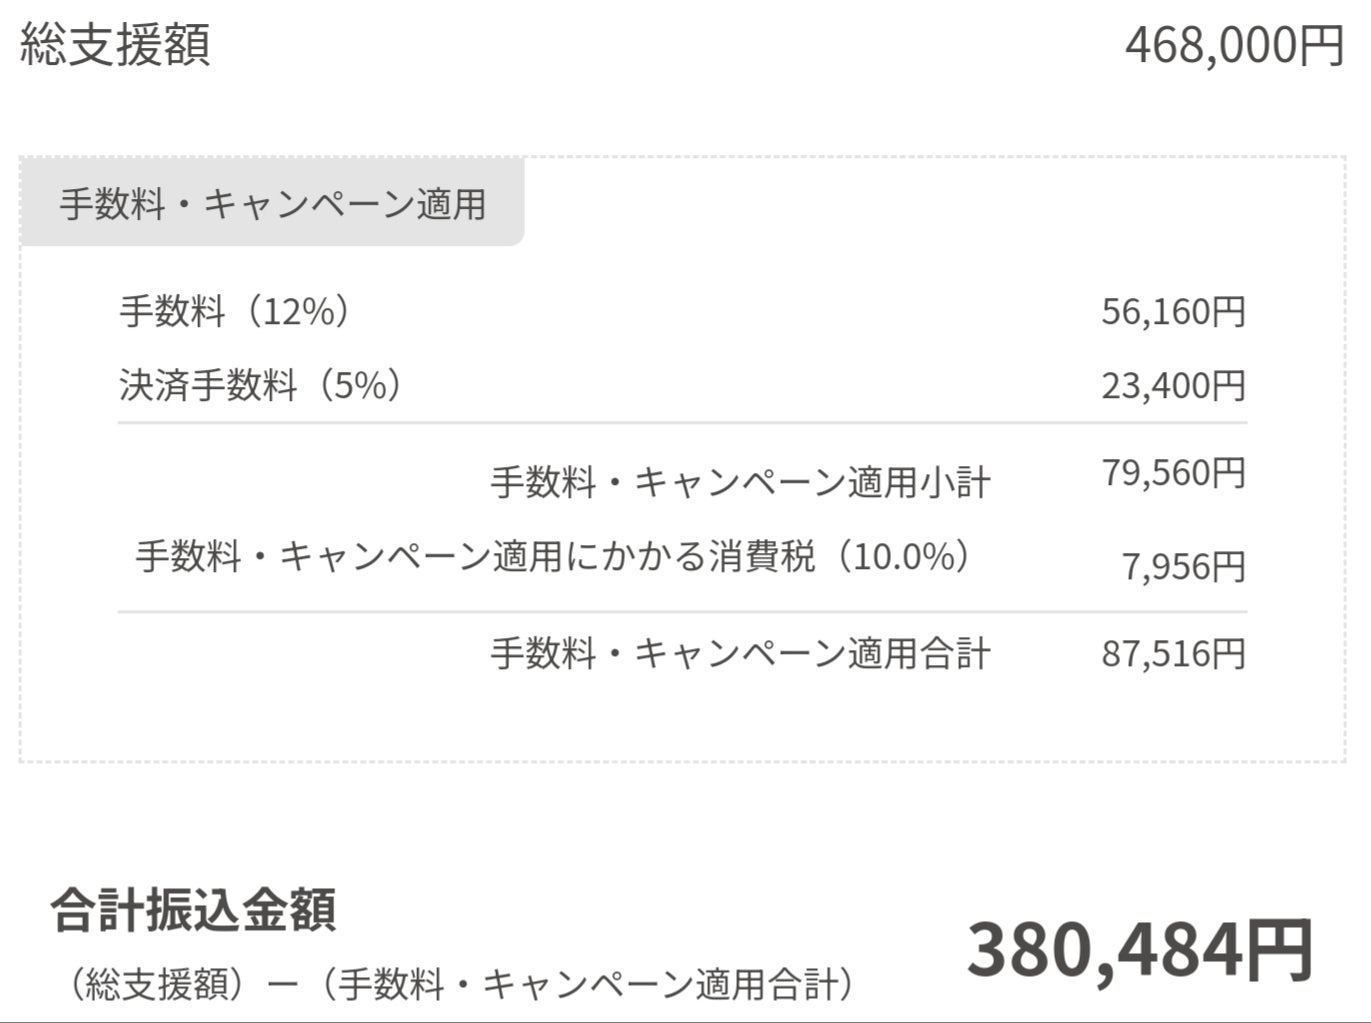1371x1023 pixels.
Task: Click the 合計振込金額 heading
Action: tap(193, 910)
